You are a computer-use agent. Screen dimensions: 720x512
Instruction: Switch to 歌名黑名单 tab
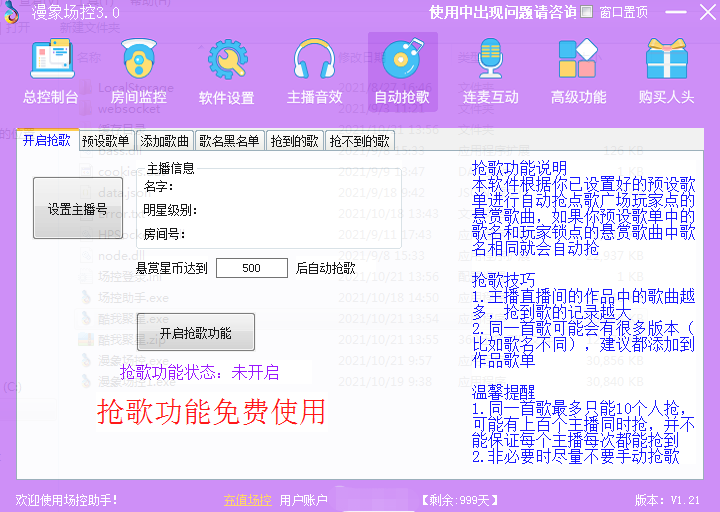(x=230, y=141)
